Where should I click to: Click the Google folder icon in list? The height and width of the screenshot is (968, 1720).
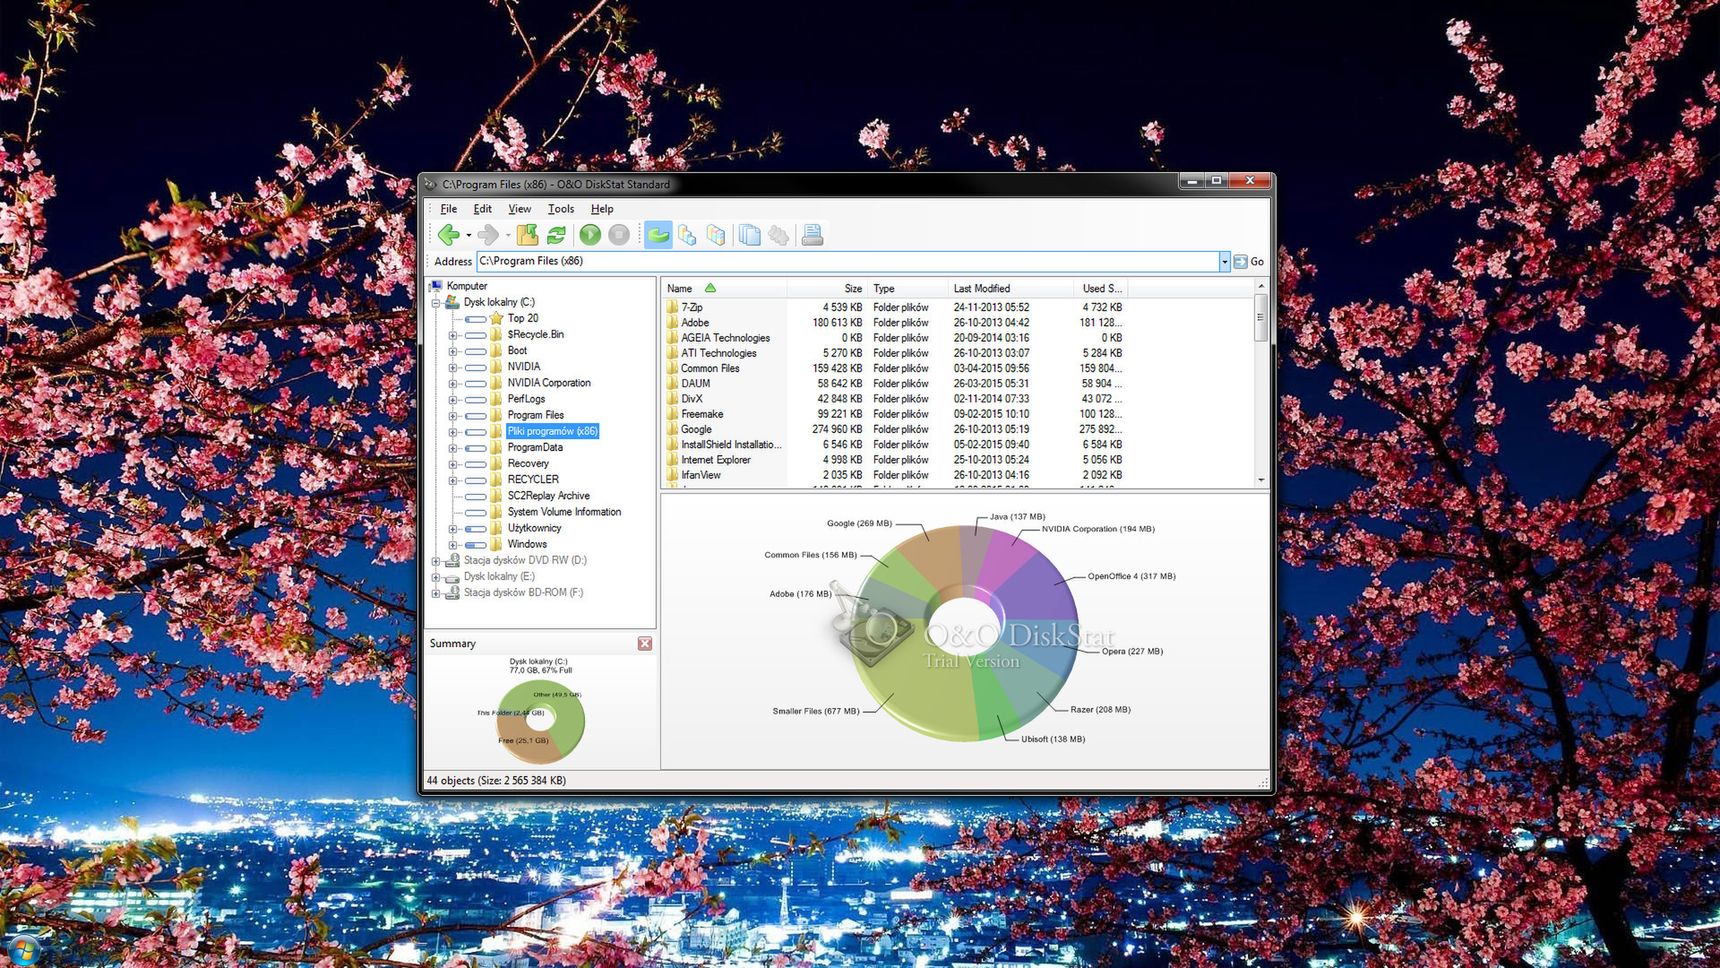click(672, 429)
